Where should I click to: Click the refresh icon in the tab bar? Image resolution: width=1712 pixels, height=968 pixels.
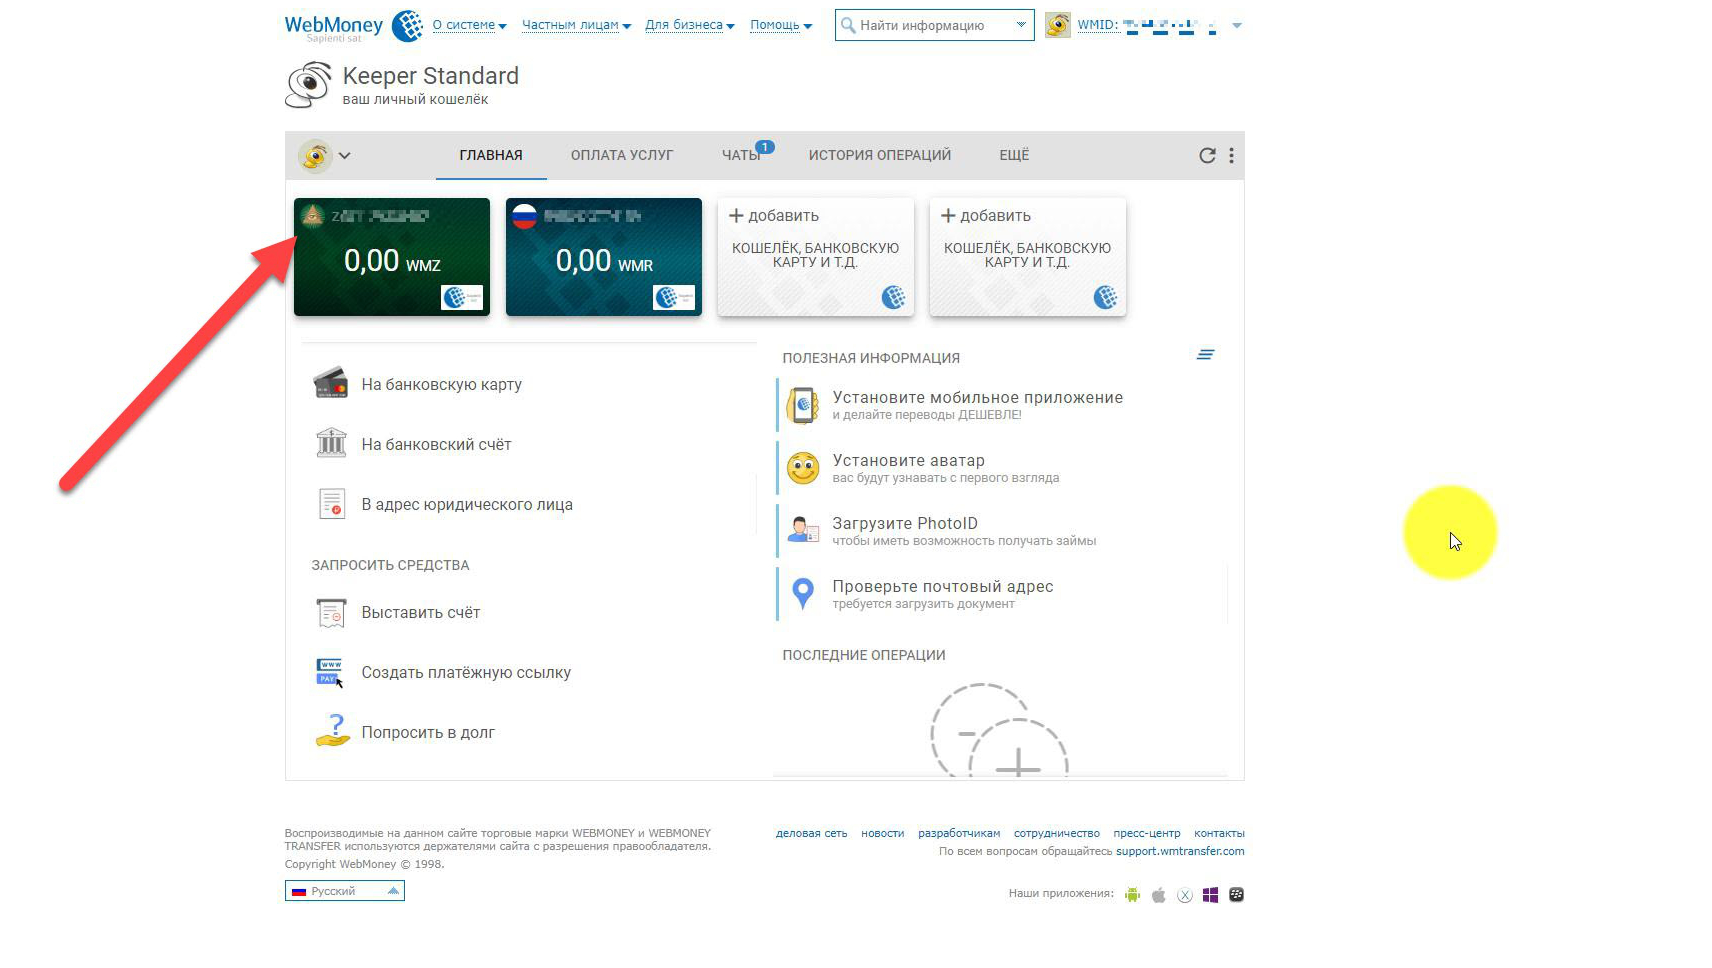pyautogui.click(x=1207, y=155)
